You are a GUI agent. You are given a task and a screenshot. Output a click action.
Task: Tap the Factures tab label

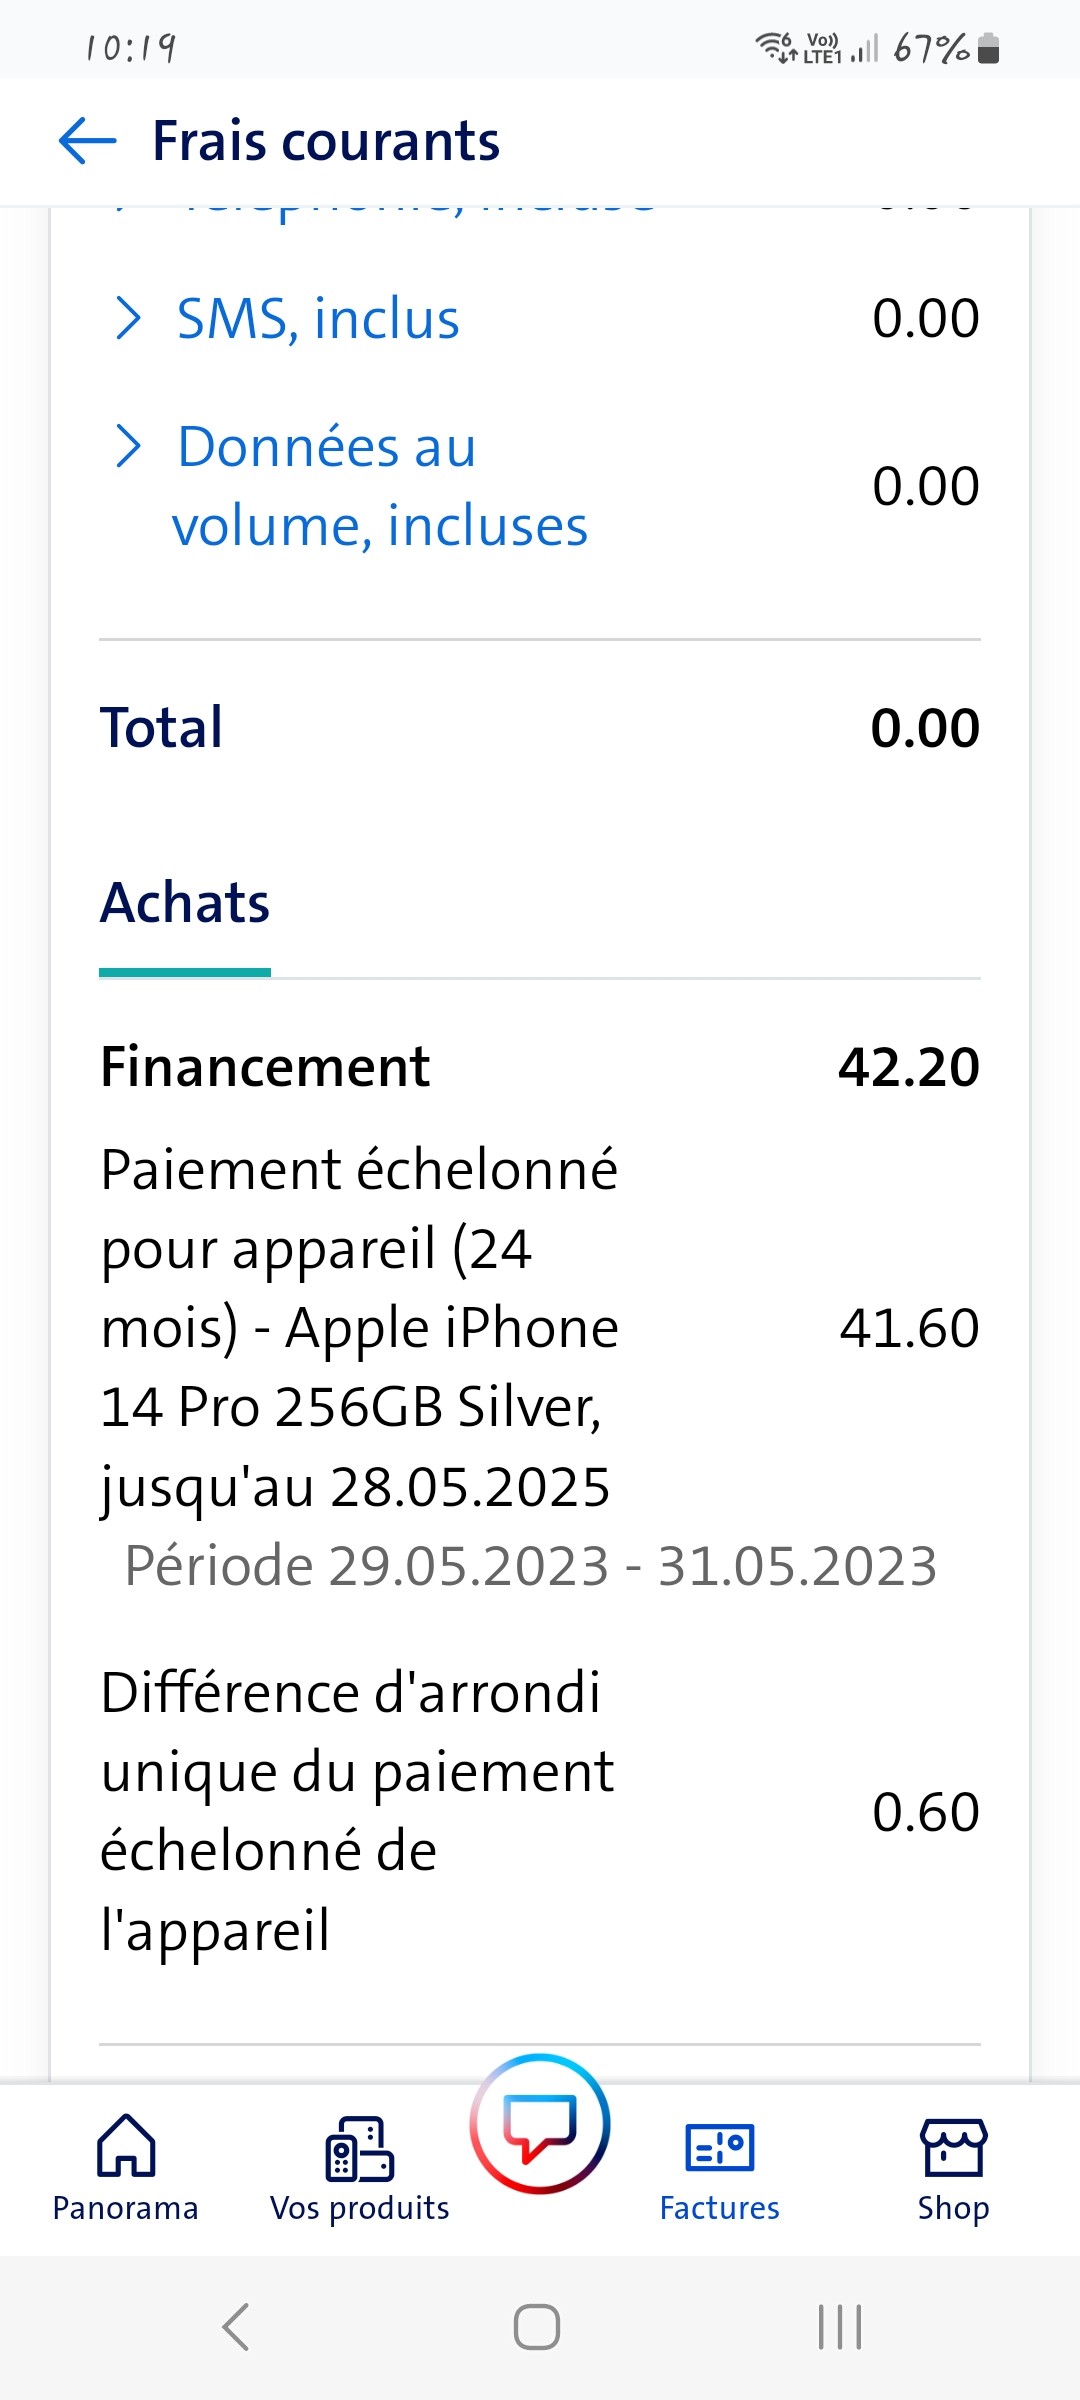(719, 2208)
